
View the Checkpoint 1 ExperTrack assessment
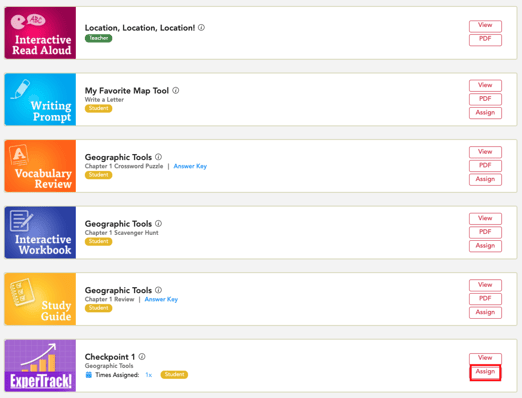(485, 358)
